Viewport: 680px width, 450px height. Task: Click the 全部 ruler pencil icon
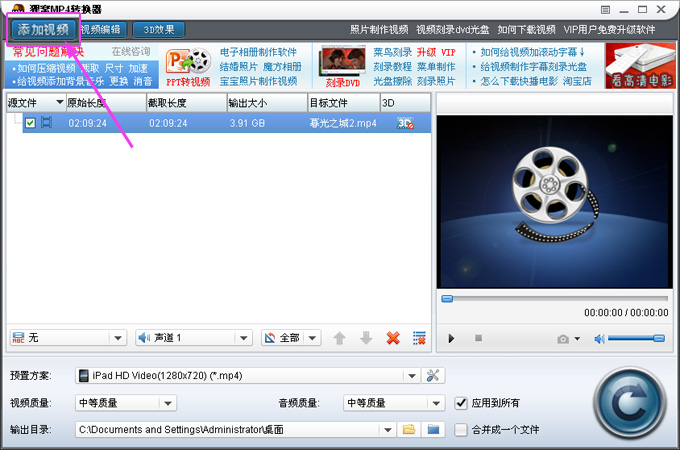tap(270, 338)
